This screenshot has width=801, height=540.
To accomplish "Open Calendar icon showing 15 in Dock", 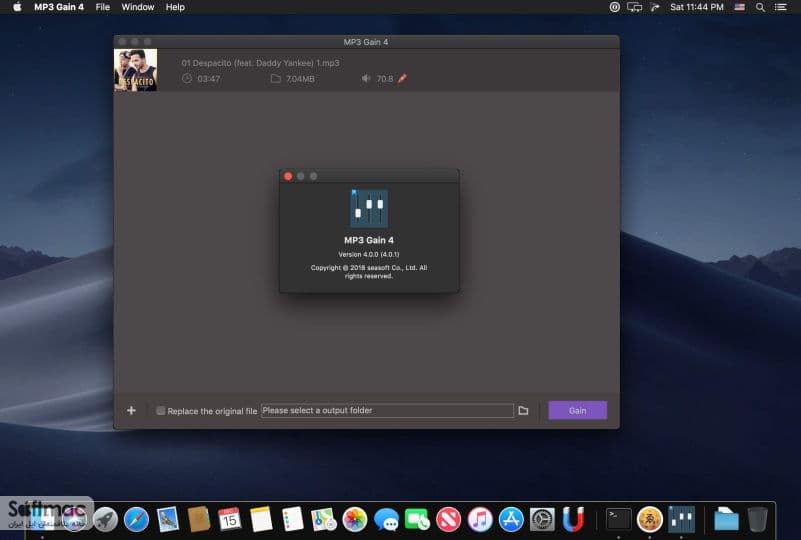I will point(229,520).
